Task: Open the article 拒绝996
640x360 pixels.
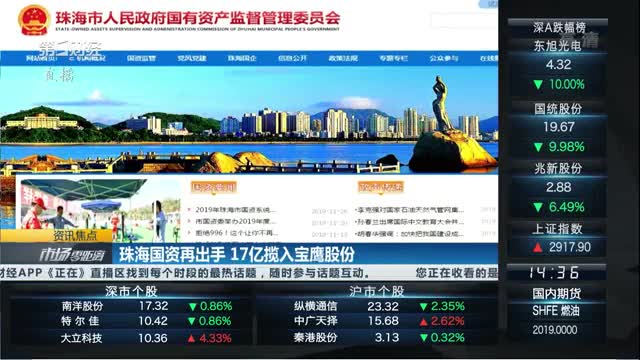Action: click(x=237, y=233)
